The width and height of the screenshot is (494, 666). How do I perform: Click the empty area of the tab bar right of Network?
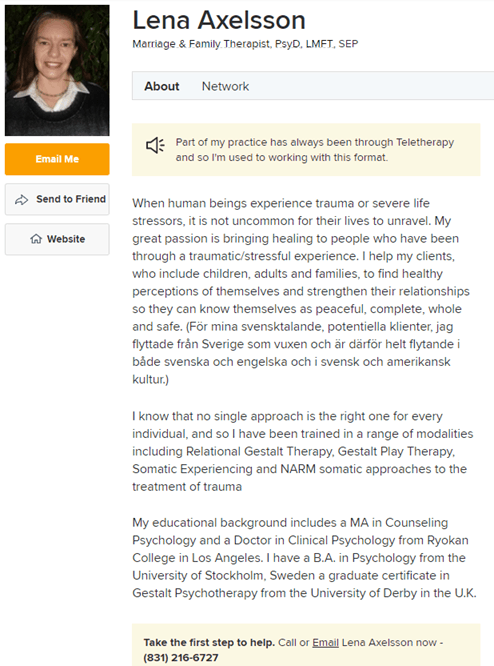pos(372,86)
